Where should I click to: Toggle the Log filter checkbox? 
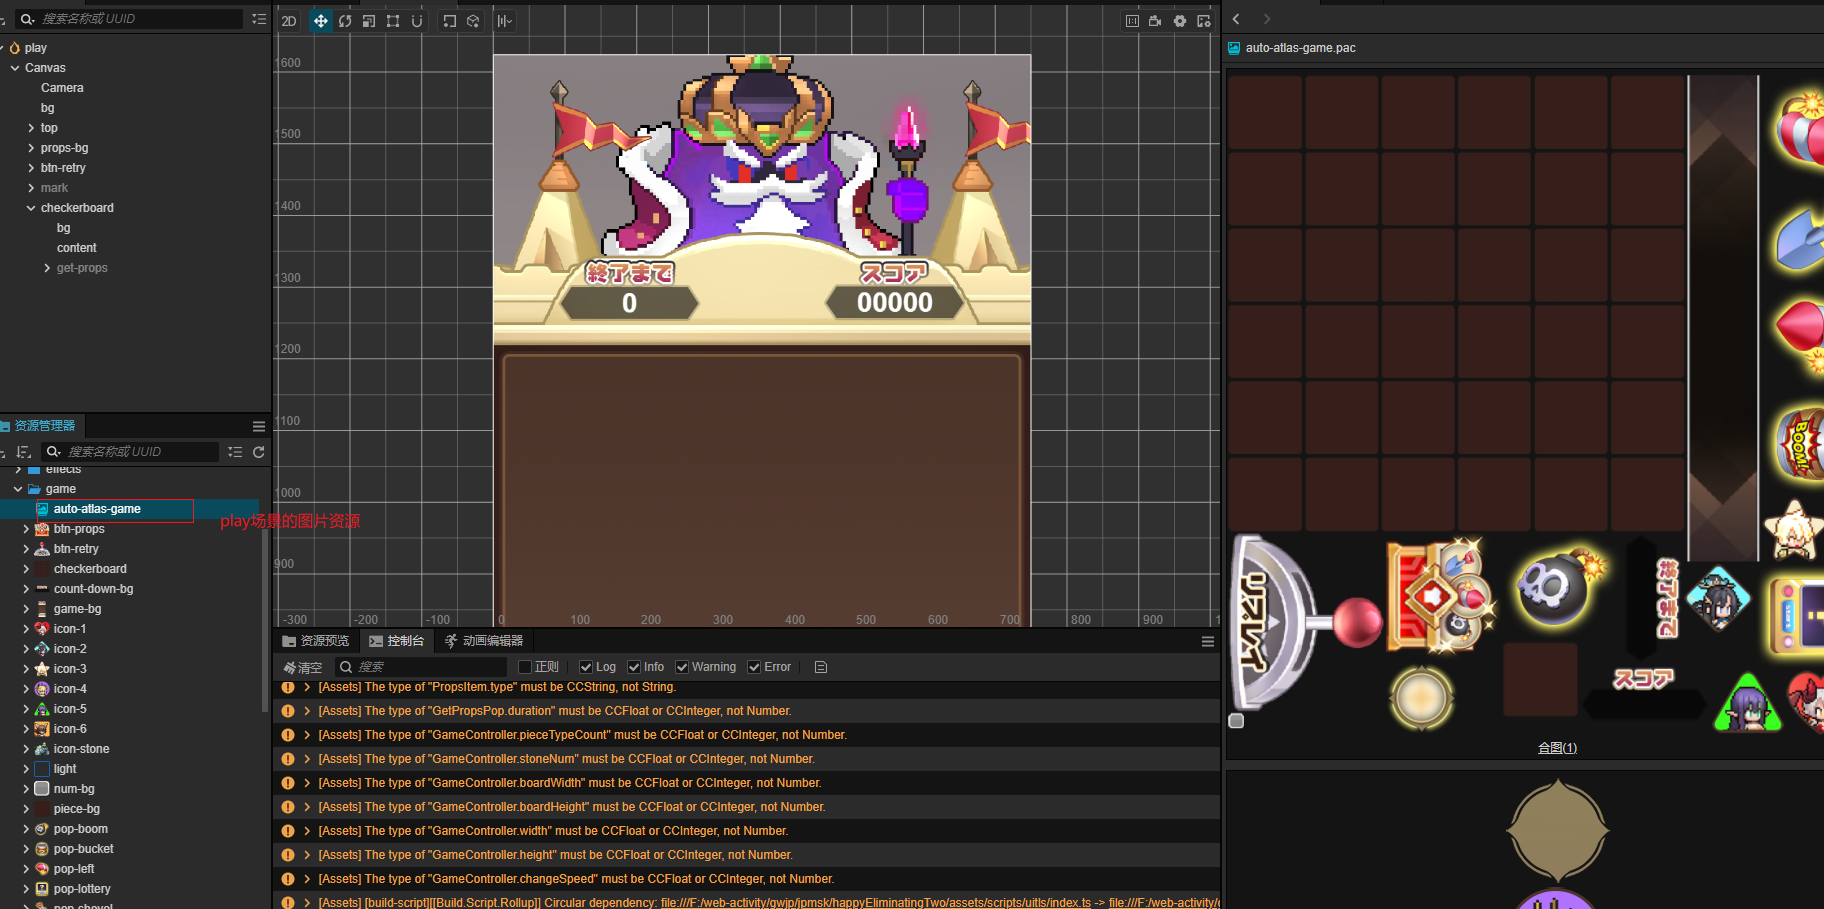coord(586,667)
